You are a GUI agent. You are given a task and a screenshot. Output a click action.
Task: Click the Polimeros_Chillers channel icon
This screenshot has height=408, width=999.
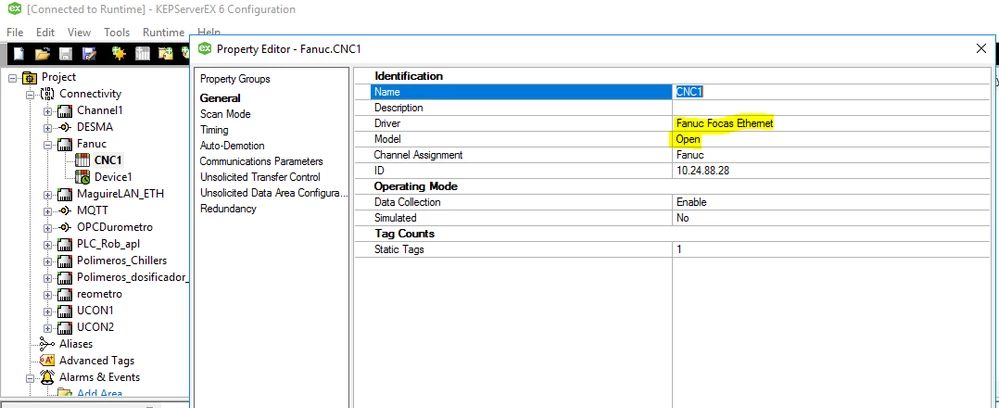click(65, 261)
